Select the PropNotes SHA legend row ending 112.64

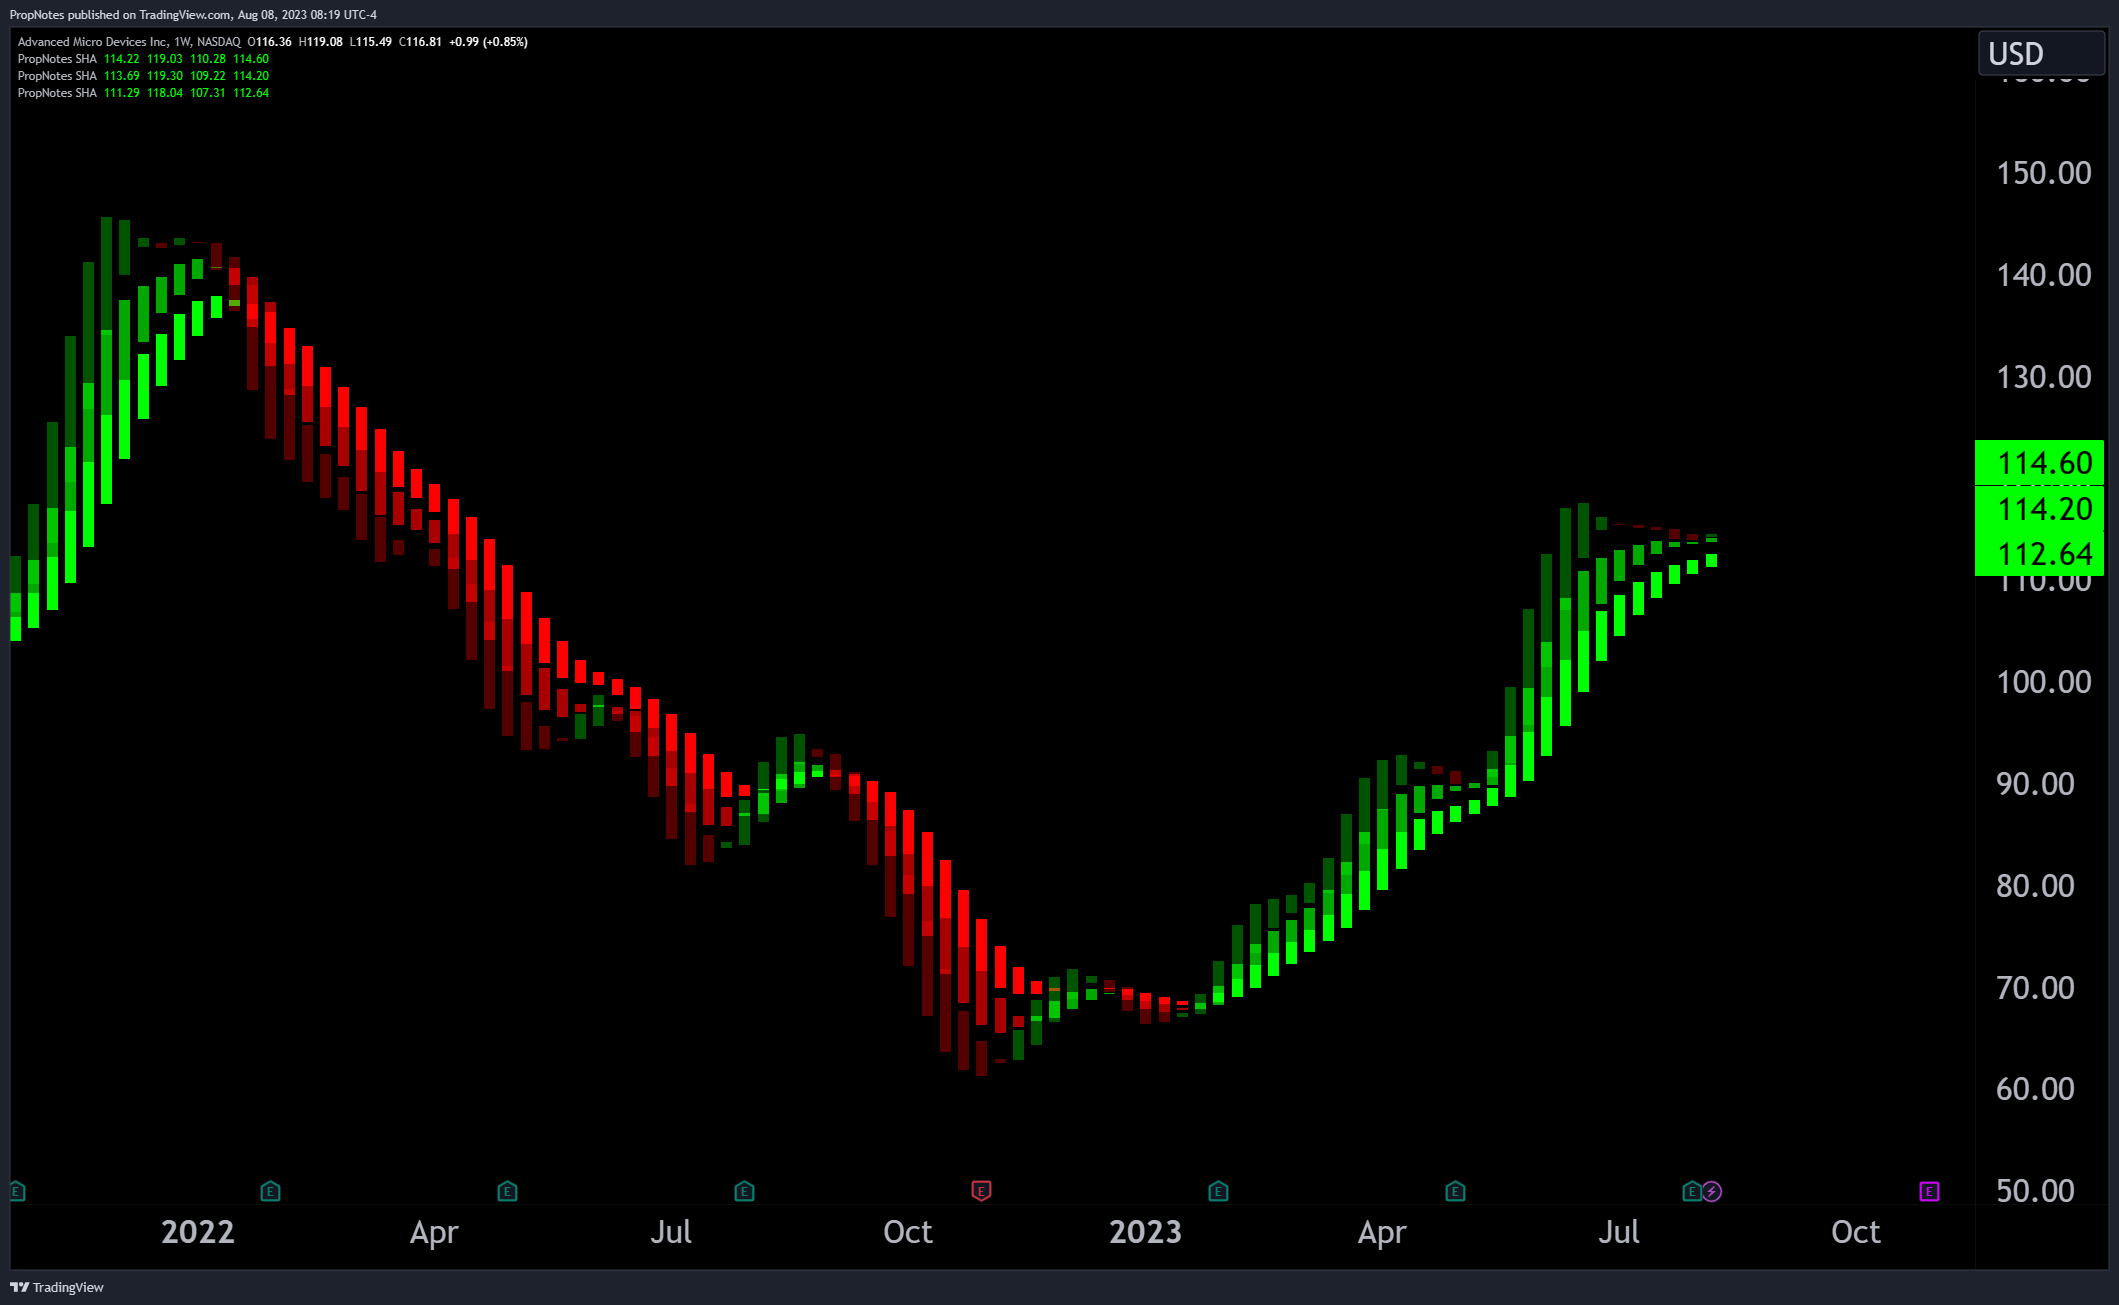point(143,93)
